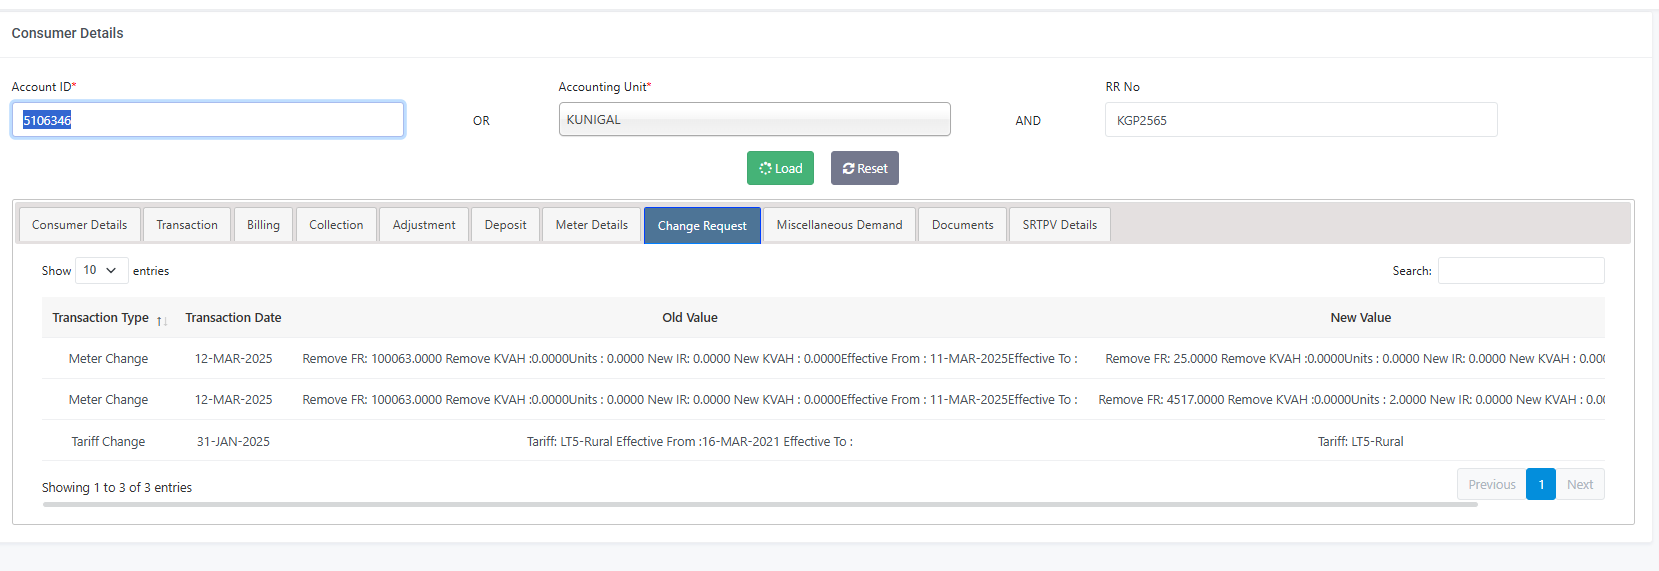
Task: Click Old Value 'Tariff: LT5-Rural Effective From' cell
Action: pyautogui.click(x=690, y=441)
